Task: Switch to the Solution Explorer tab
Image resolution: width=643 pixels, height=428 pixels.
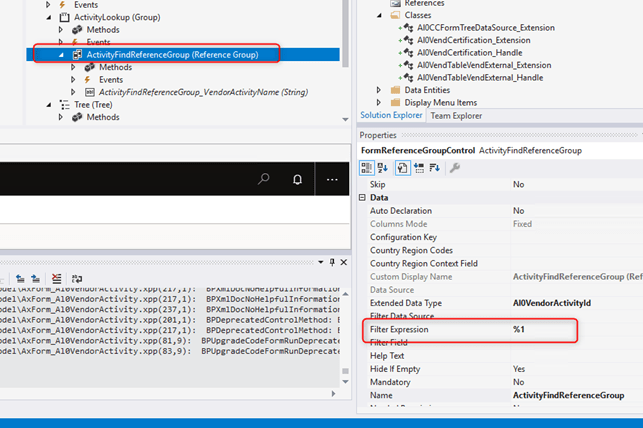Action: point(392,116)
